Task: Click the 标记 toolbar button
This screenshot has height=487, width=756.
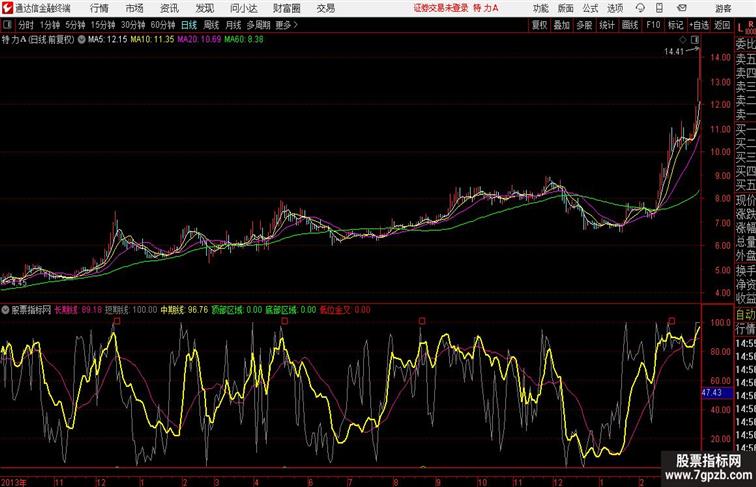Action: [x=675, y=25]
